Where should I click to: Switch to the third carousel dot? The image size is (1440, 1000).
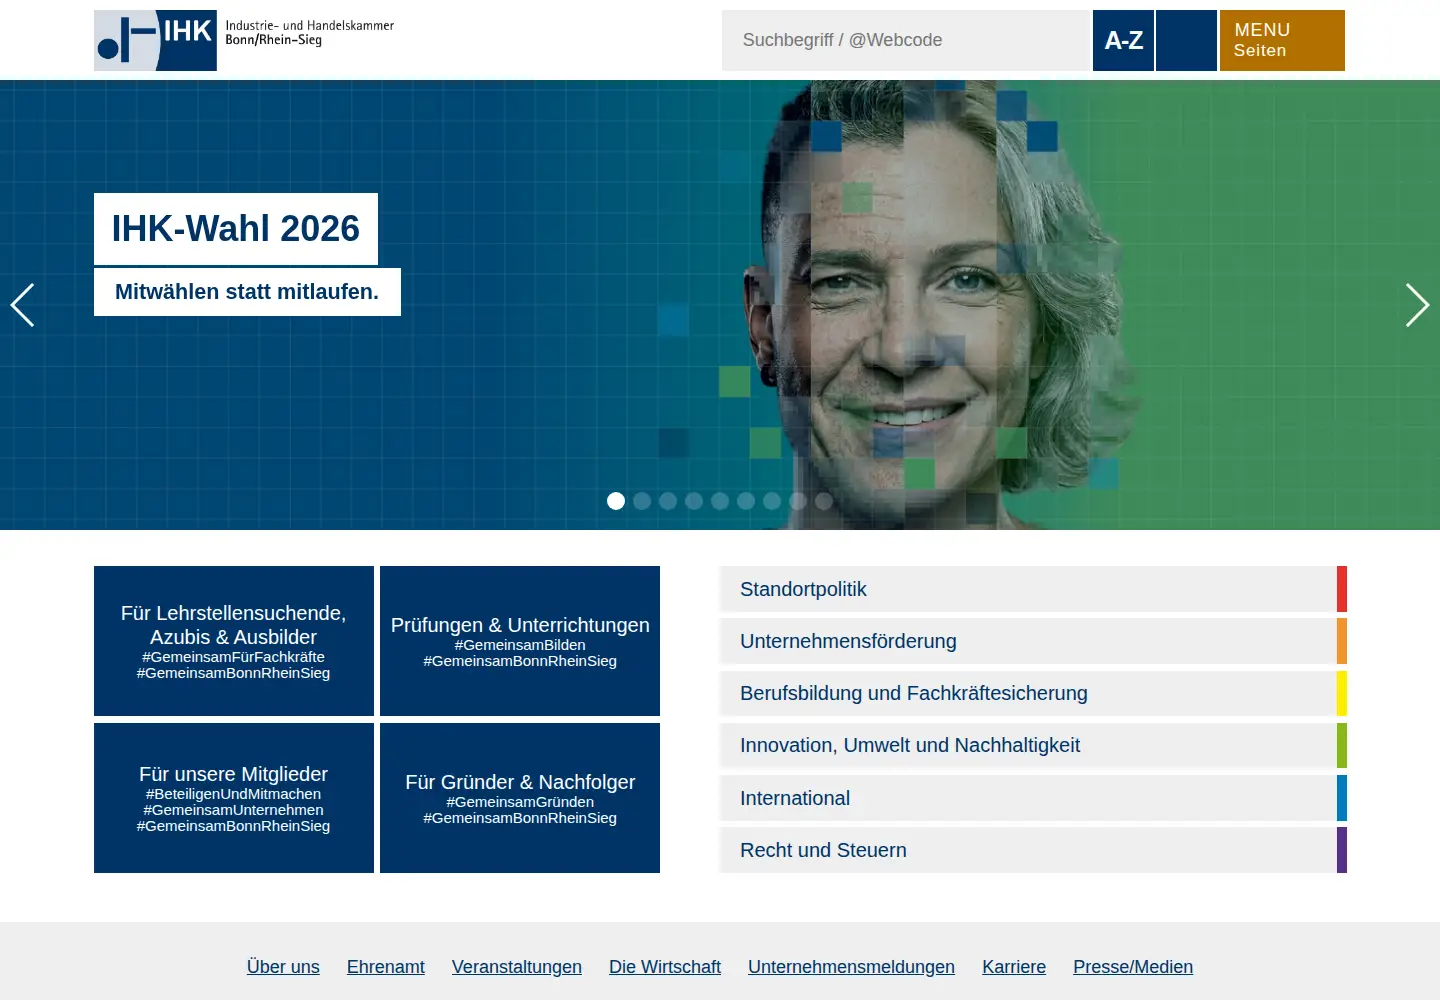(x=668, y=501)
